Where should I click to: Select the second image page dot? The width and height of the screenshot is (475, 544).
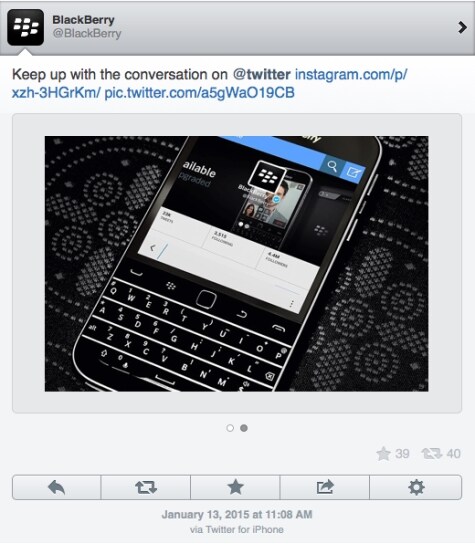tap(244, 428)
